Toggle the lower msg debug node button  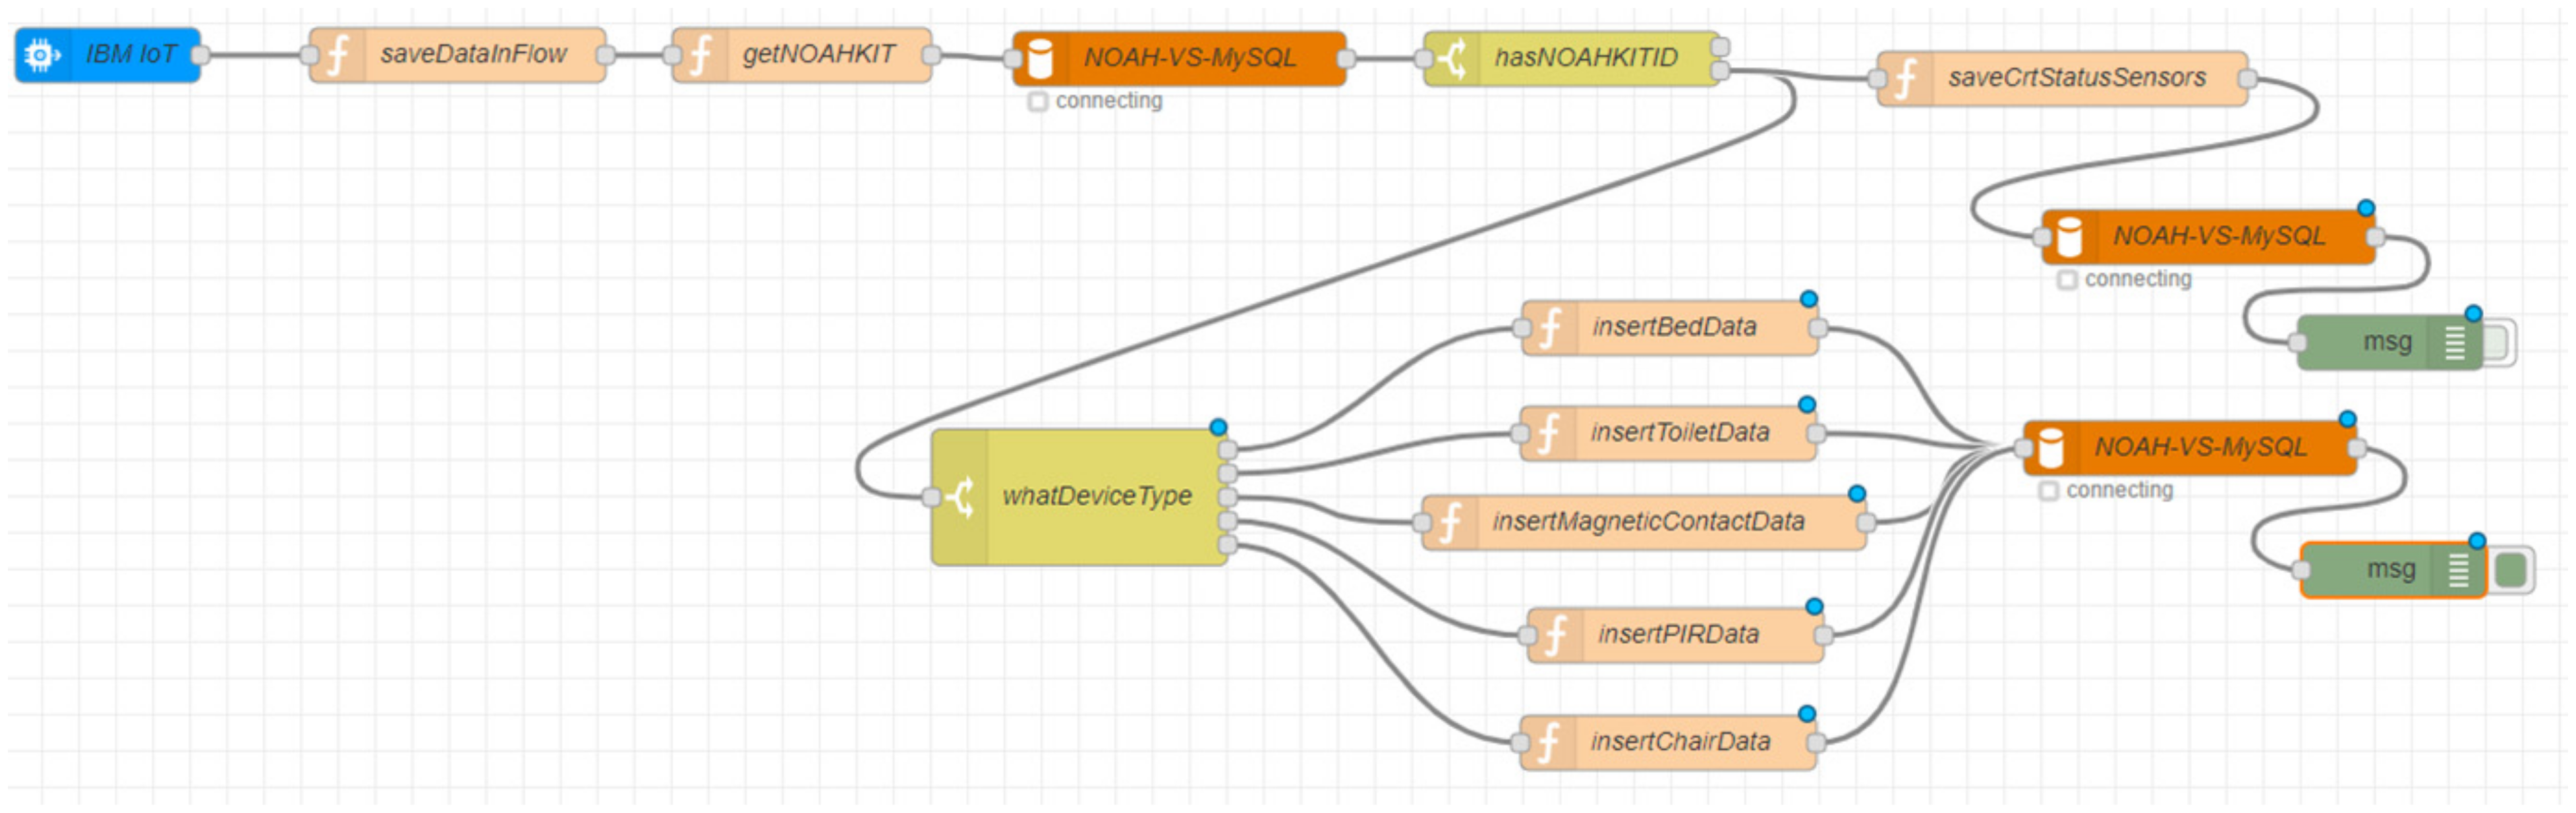point(2511,570)
